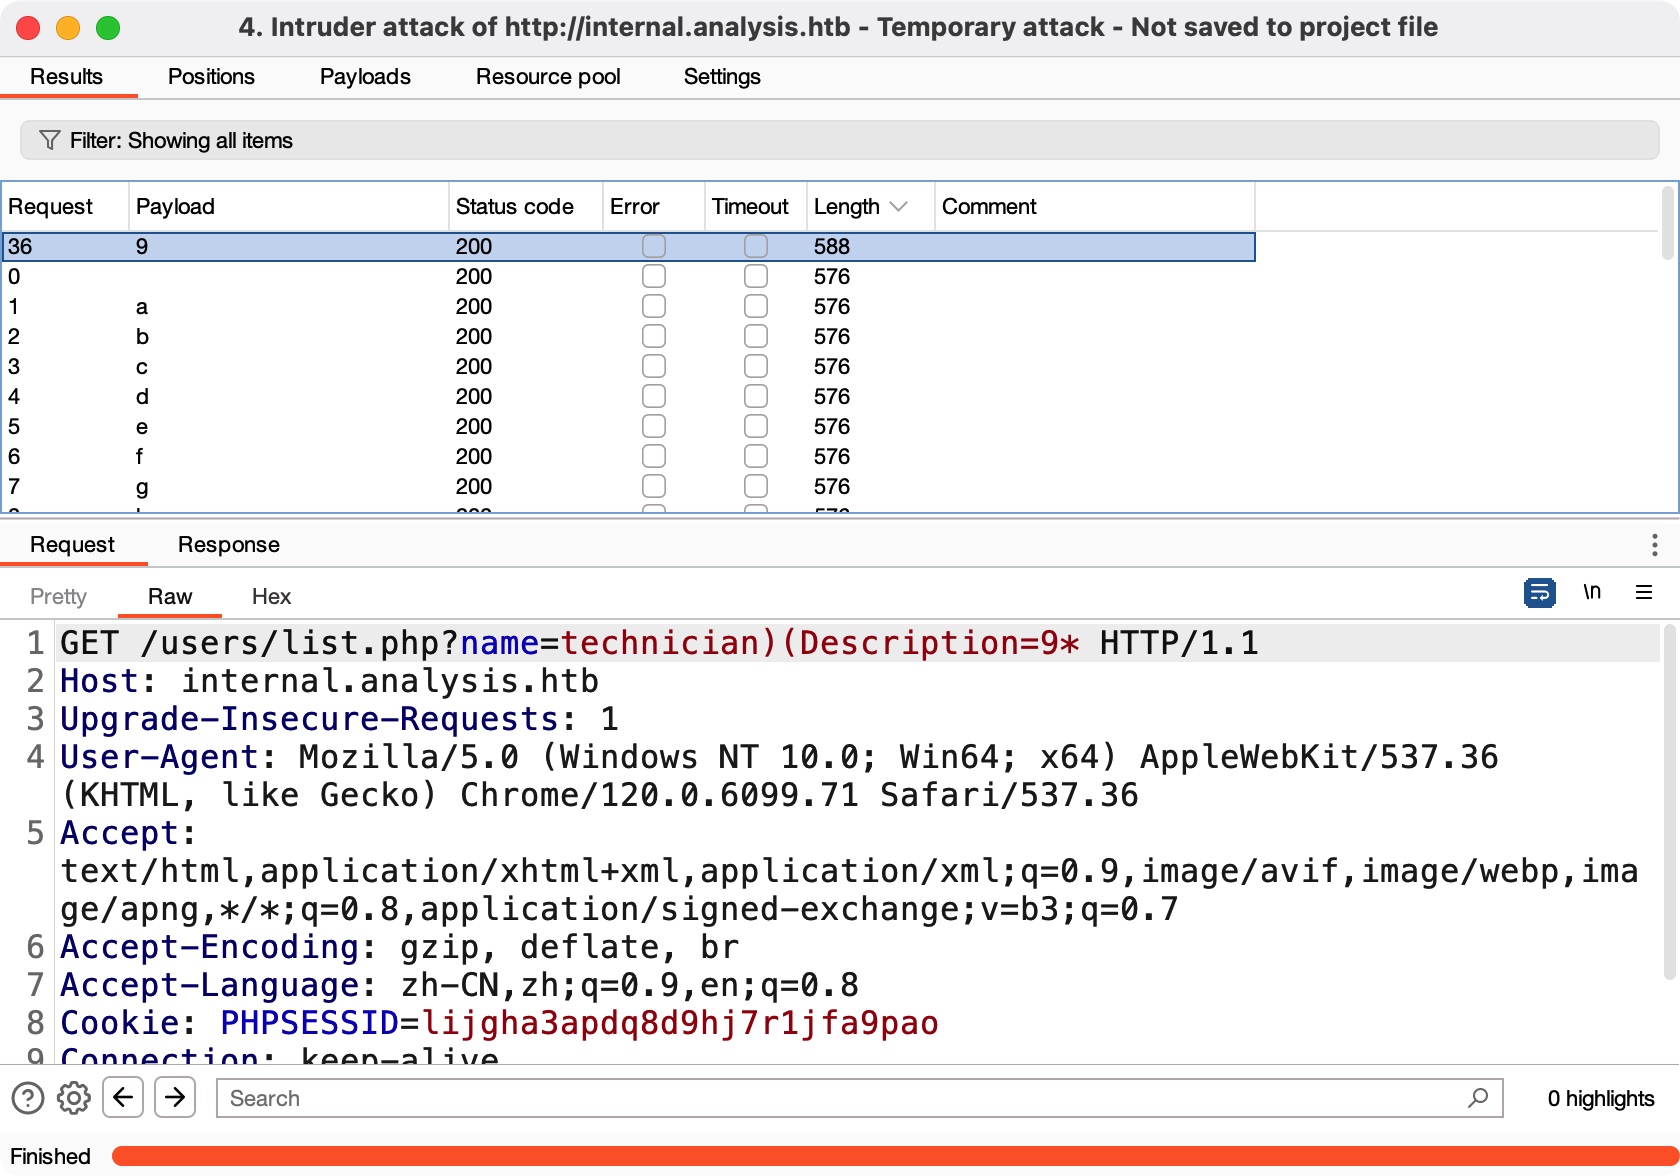Switch to the Response tab
Image resolution: width=1680 pixels, height=1176 pixels.
[229, 545]
